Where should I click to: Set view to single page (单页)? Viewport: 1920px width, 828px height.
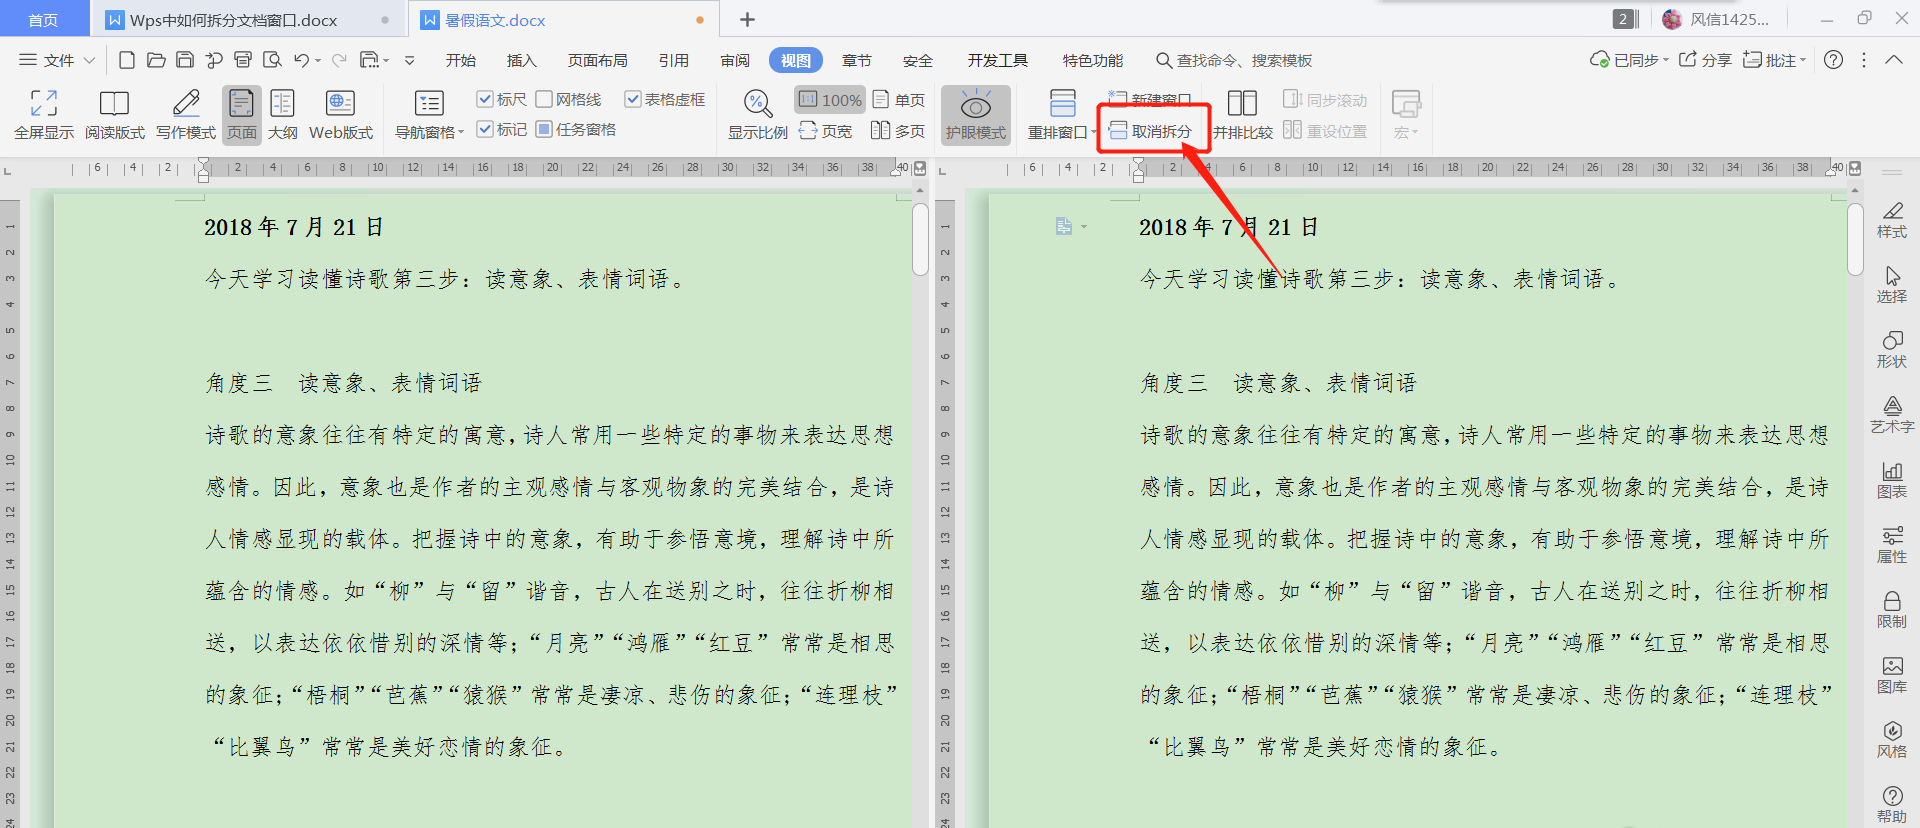(x=899, y=100)
